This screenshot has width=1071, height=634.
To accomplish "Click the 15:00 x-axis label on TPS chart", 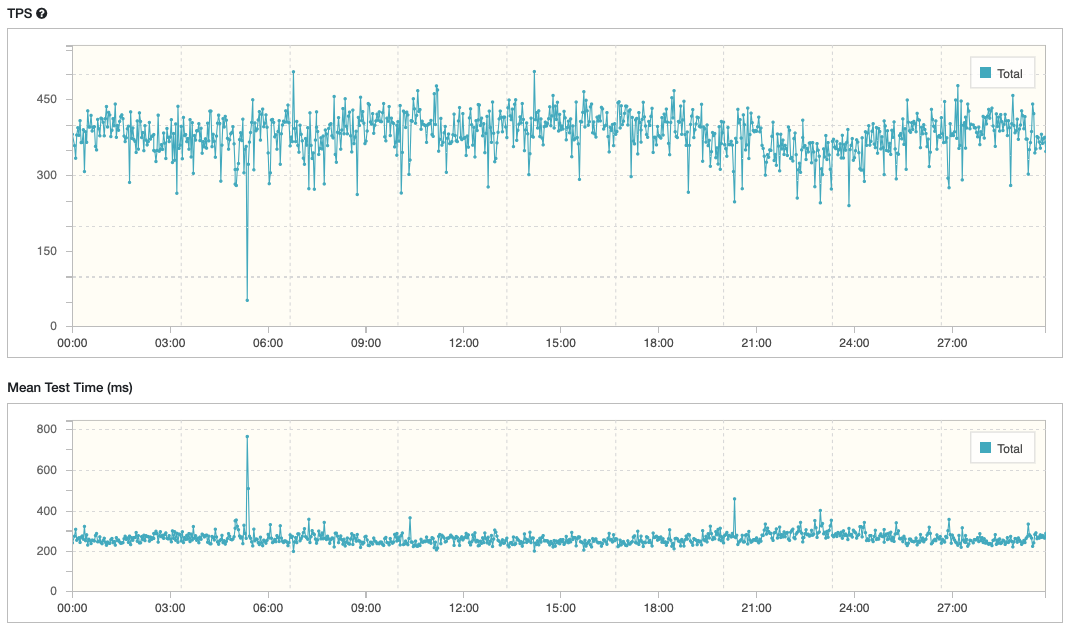I will [561, 343].
